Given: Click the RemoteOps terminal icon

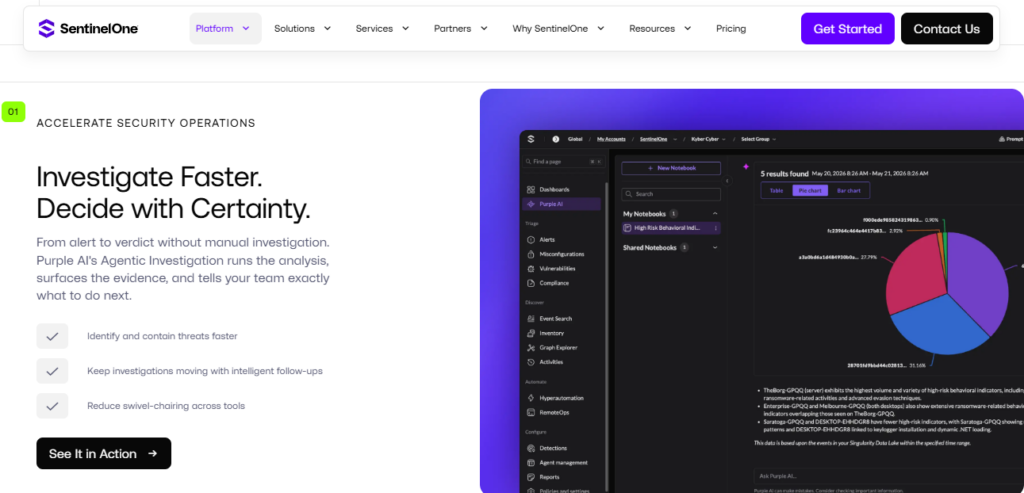Looking at the screenshot, I should pos(531,412).
